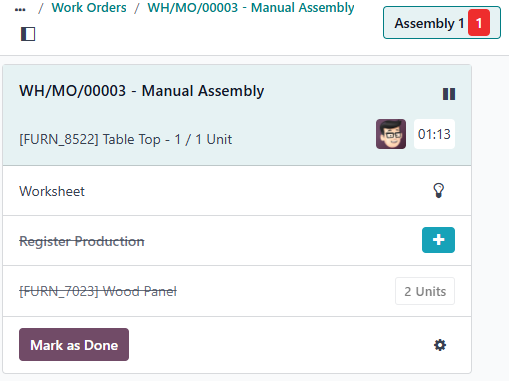Open the work order gear settings
509x381 pixels.
pyautogui.click(x=440, y=345)
